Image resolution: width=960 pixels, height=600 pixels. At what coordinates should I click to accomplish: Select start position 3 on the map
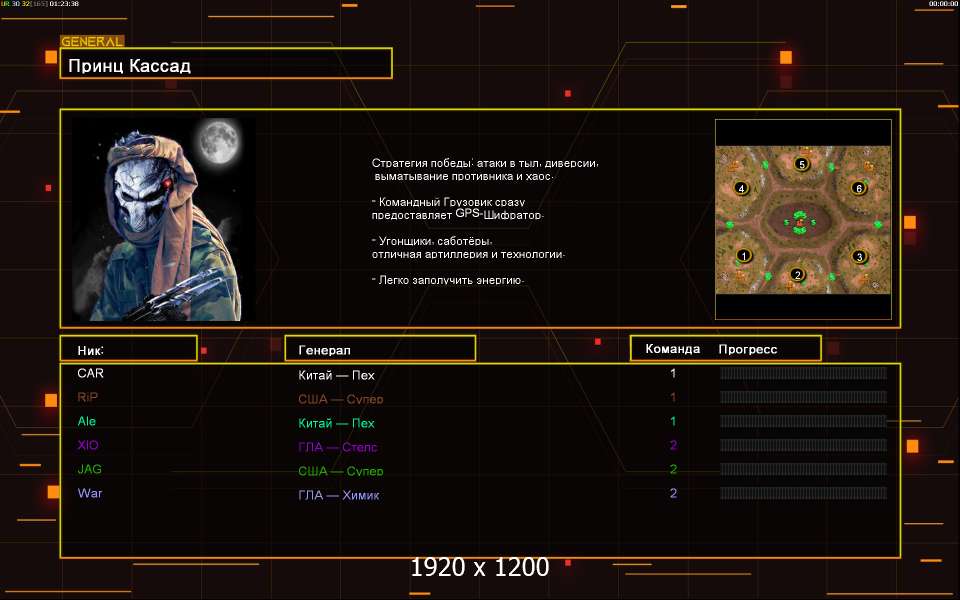859,257
